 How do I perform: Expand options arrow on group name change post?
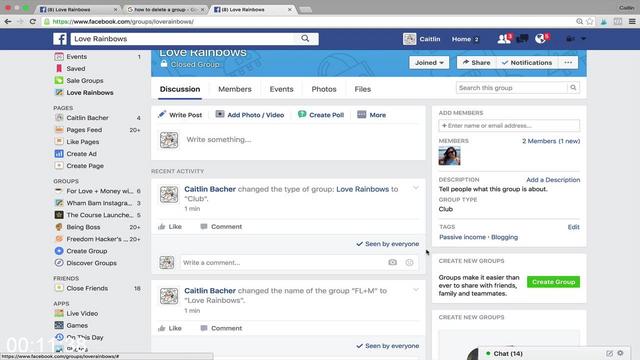tap(416, 290)
